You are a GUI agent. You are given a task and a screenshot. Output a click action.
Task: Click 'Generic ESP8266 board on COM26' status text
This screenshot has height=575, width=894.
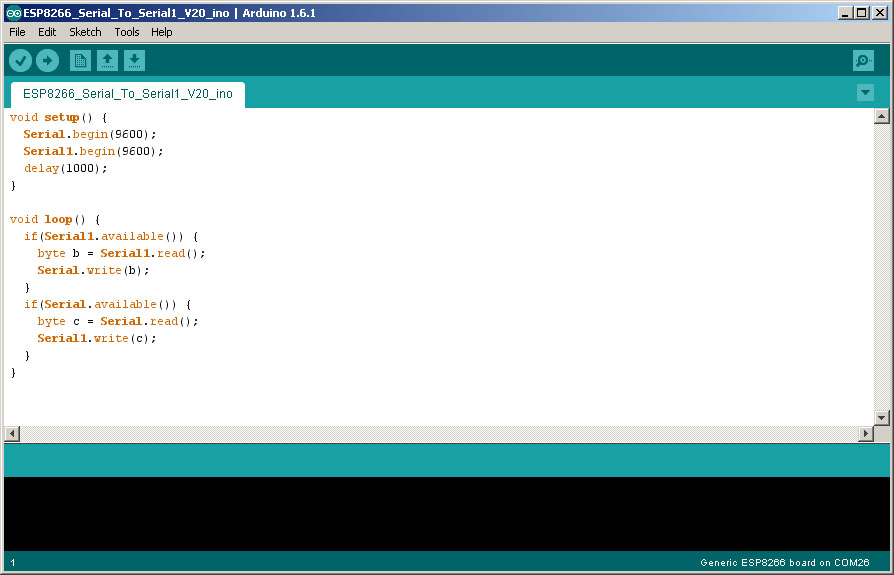click(785, 562)
